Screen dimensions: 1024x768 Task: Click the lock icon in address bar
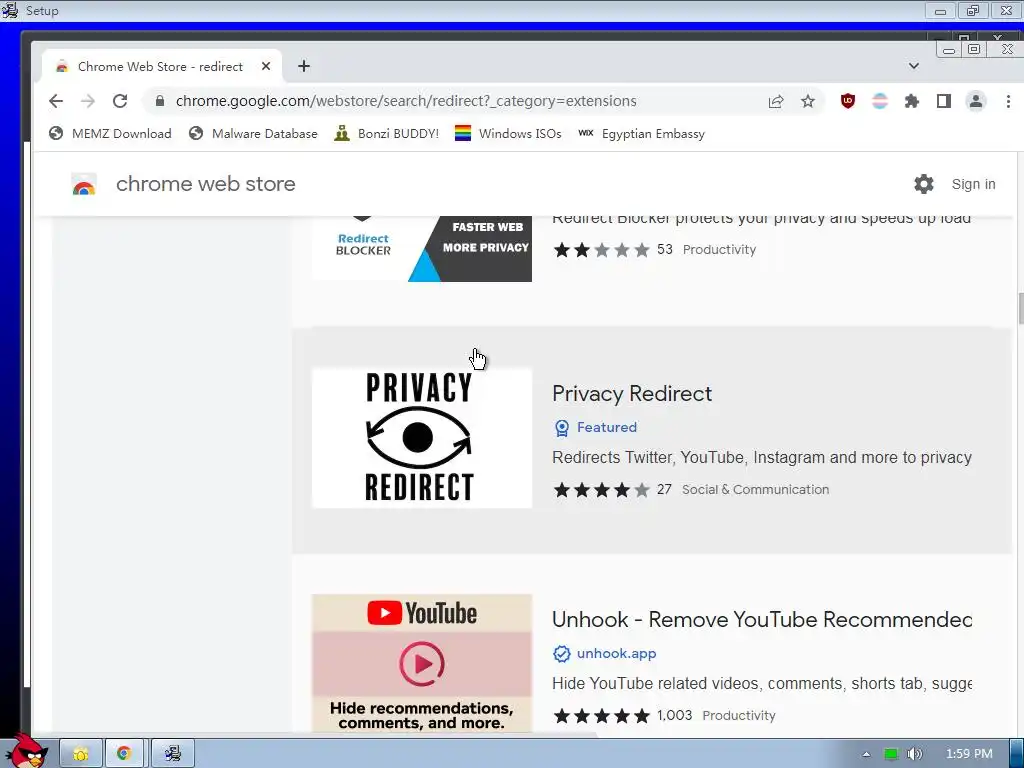point(160,101)
